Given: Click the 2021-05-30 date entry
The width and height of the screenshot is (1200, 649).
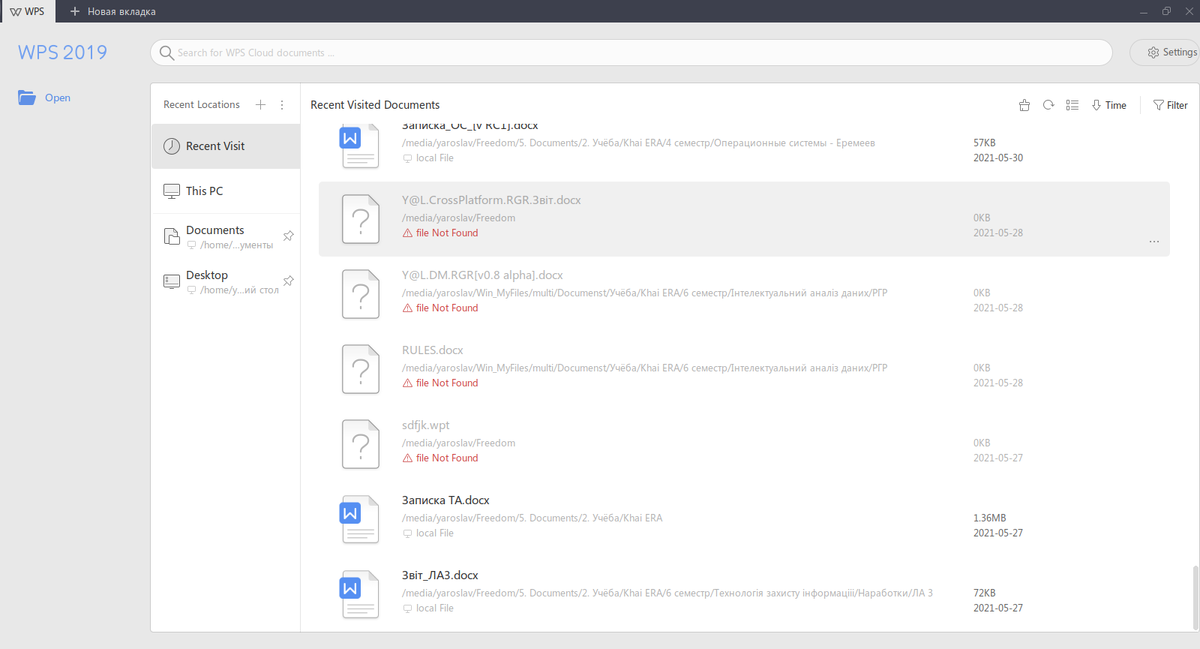Looking at the screenshot, I should point(998,158).
